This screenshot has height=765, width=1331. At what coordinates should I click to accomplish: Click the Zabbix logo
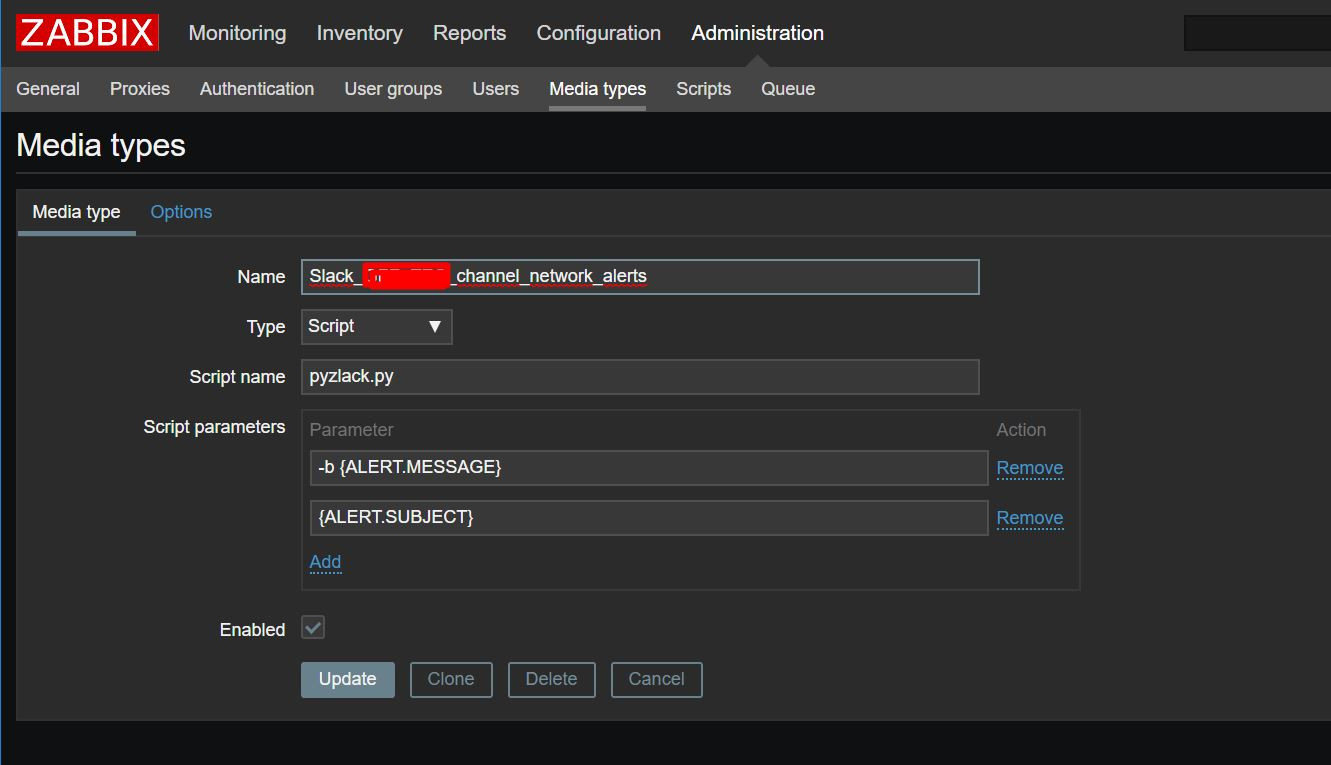coord(87,33)
